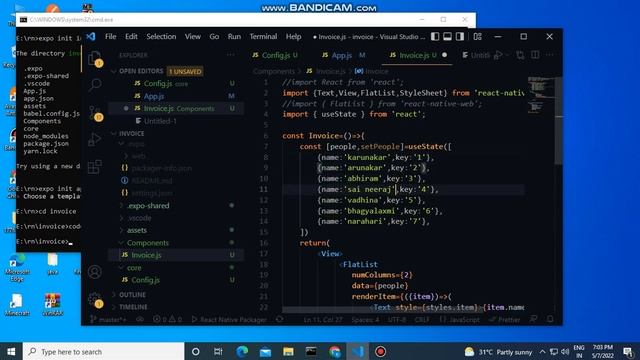Switch to the Config.js editor tab
The image size is (640, 360).
[x=275, y=55]
